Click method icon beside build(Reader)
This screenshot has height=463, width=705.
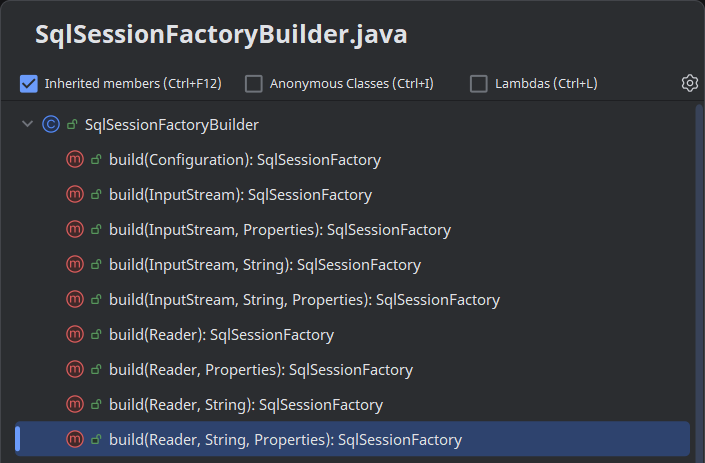(75, 335)
